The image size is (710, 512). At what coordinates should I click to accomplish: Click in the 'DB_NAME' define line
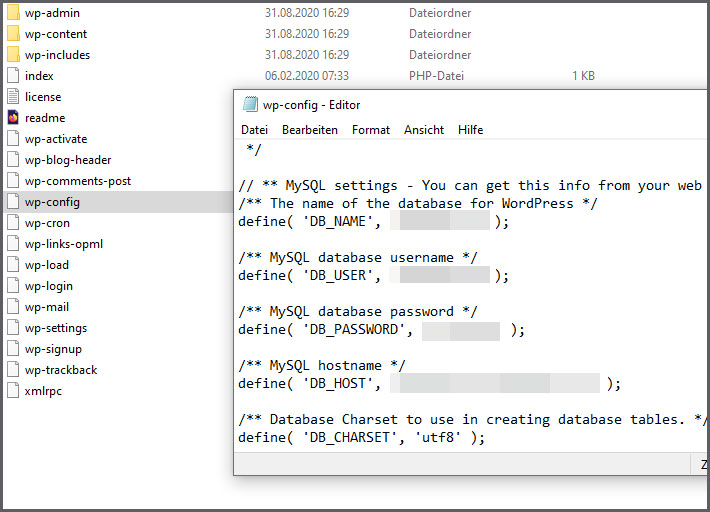coord(374,221)
